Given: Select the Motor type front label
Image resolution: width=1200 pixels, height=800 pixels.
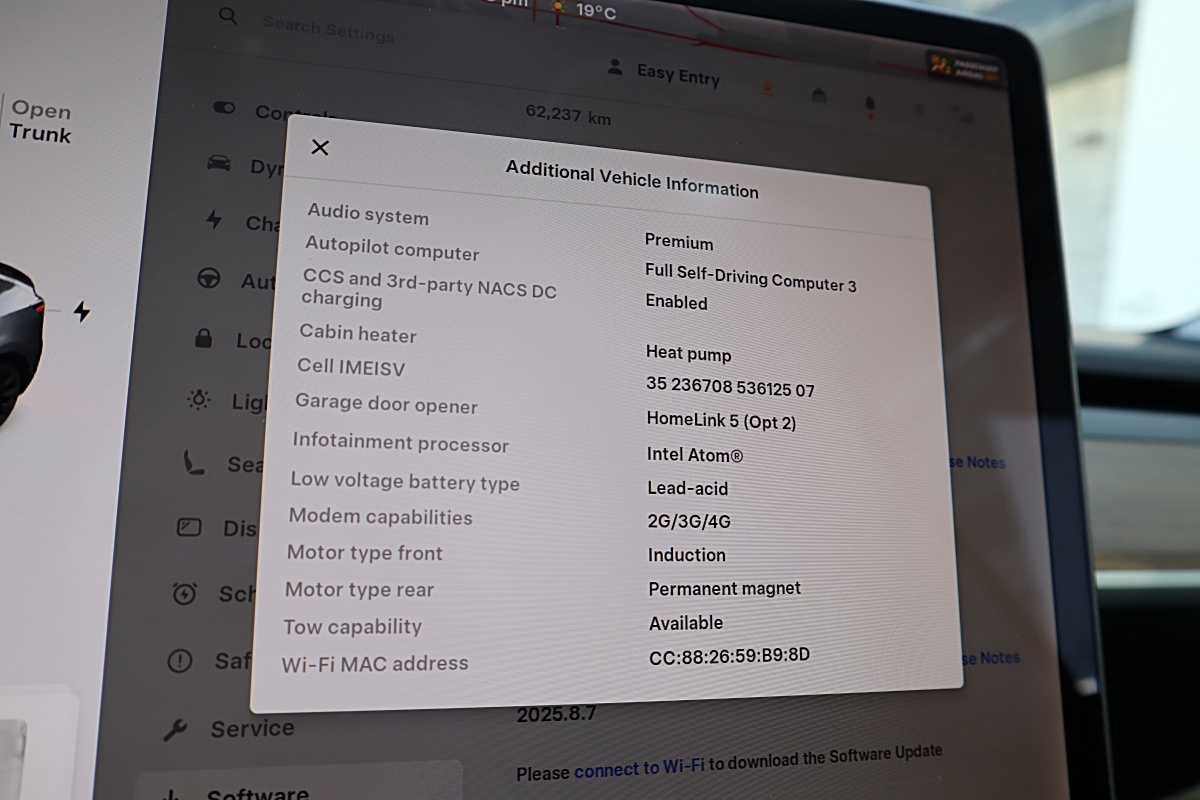Looking at the screenshot, I should [364, 553].
